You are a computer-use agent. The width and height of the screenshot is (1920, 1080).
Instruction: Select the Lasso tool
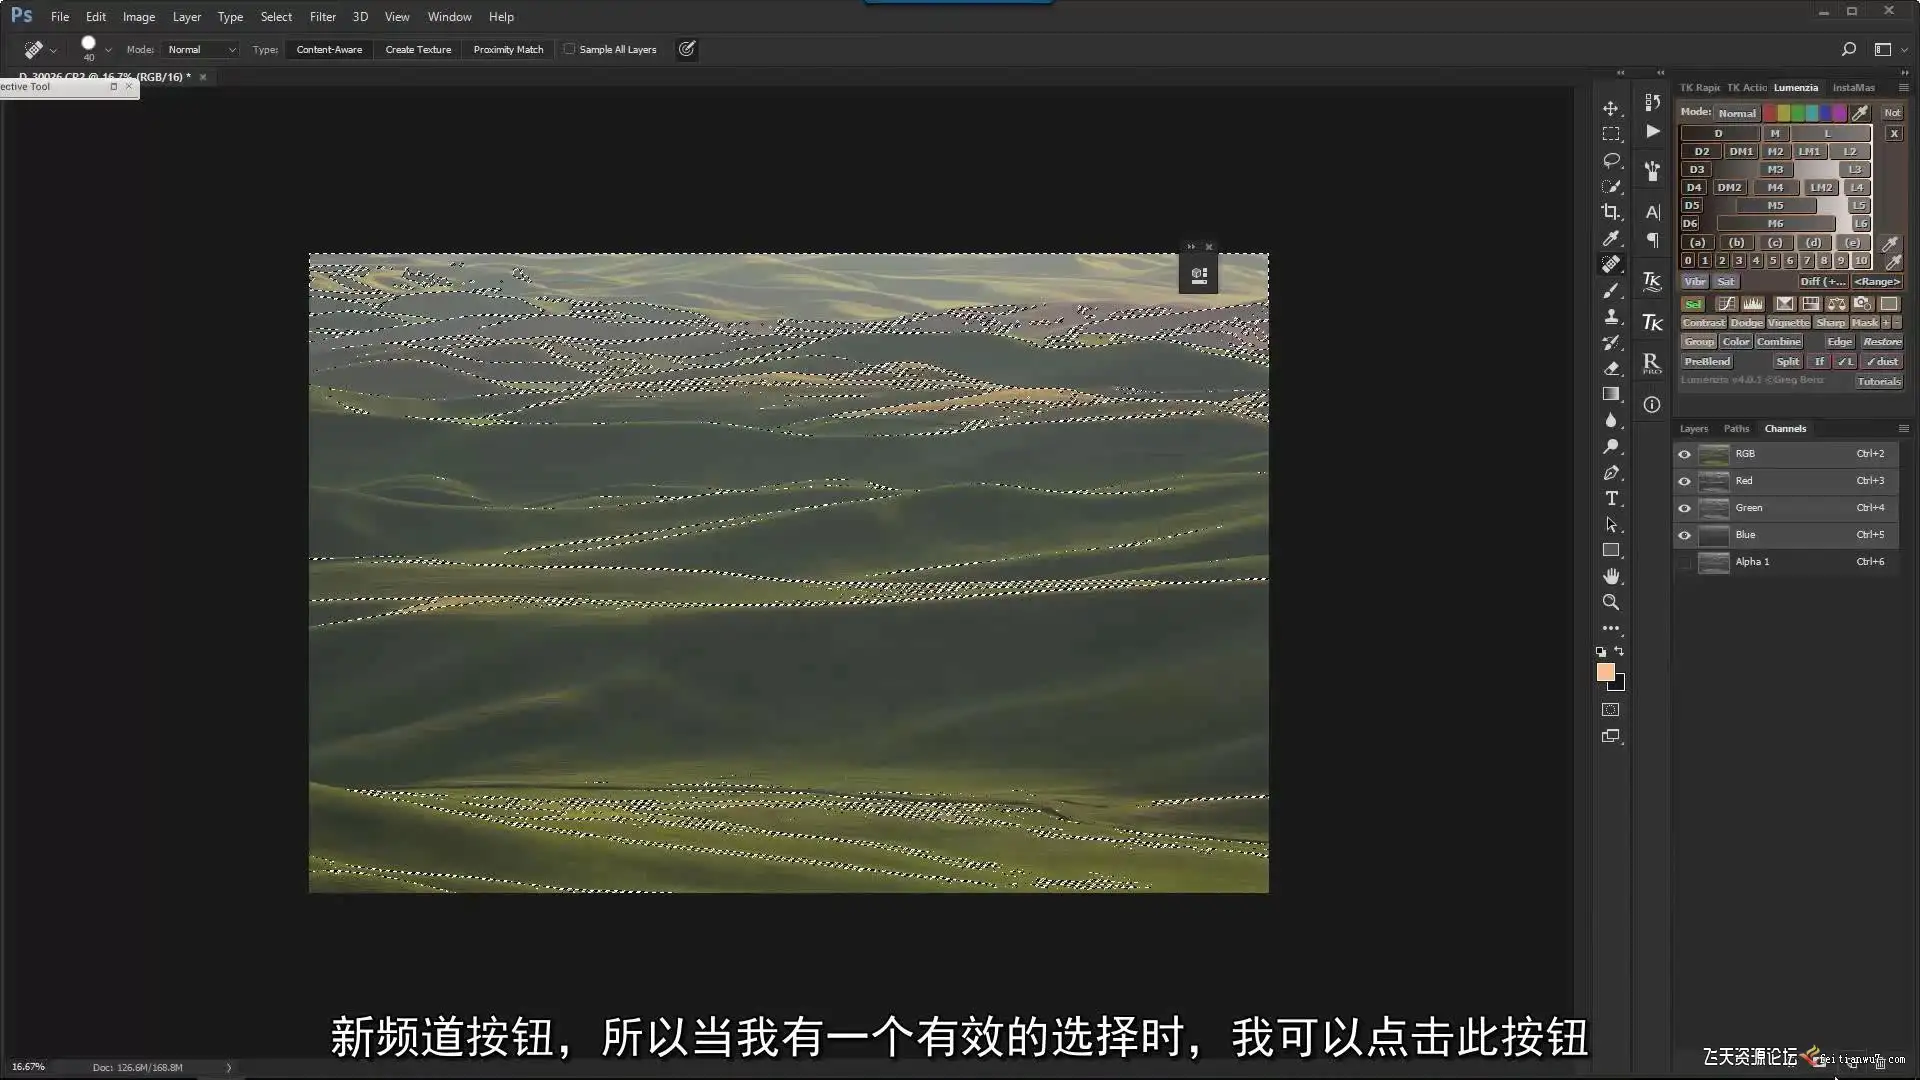coord(1610,160)
